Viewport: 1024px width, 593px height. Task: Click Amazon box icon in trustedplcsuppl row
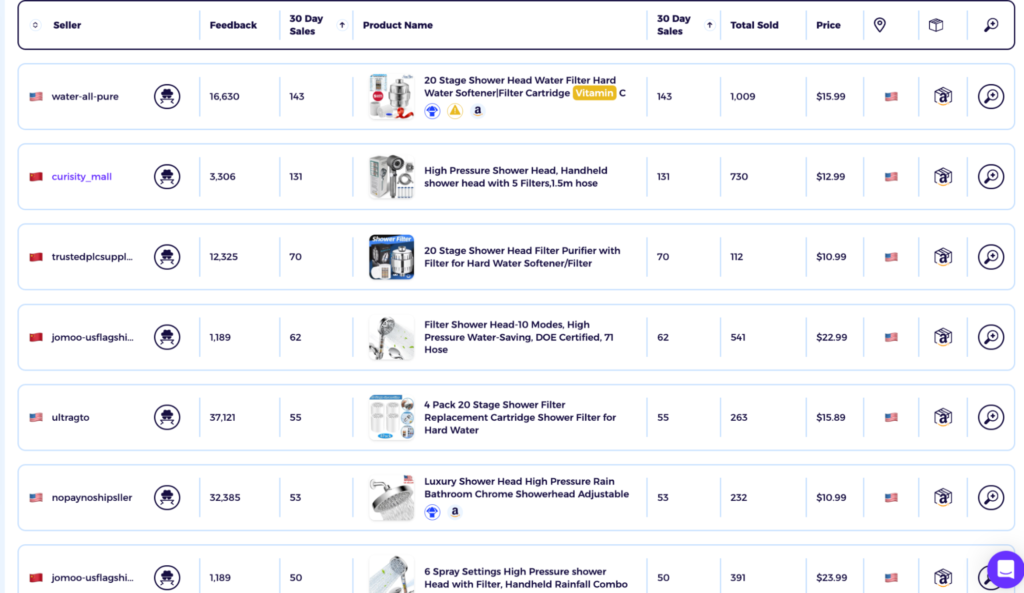942,257
